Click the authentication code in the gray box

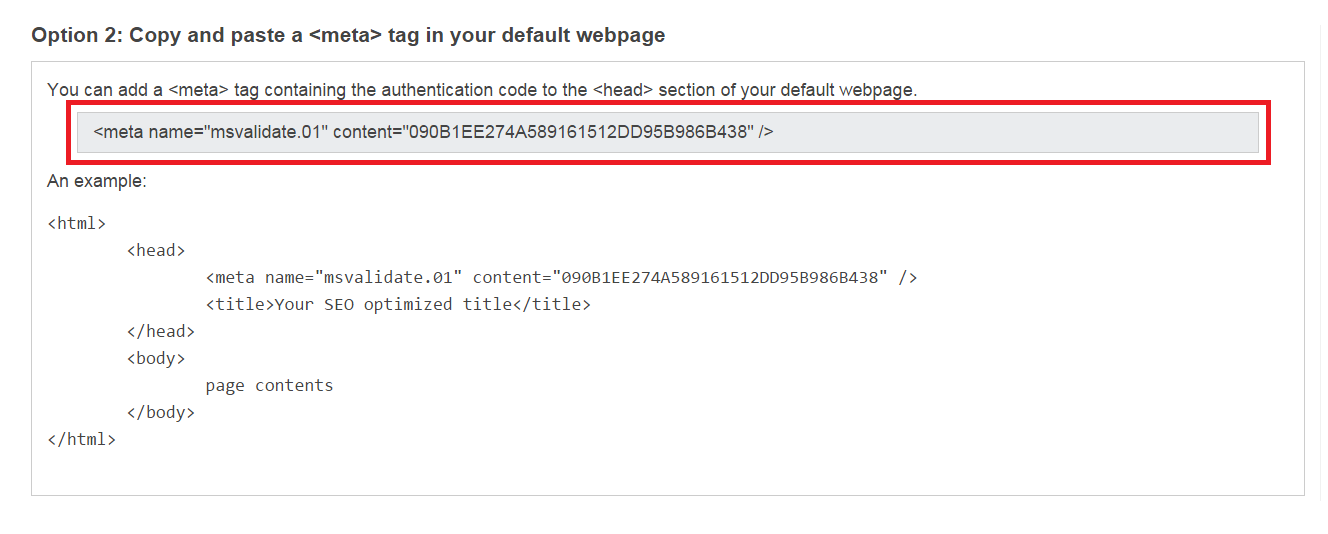coord(579,132)
